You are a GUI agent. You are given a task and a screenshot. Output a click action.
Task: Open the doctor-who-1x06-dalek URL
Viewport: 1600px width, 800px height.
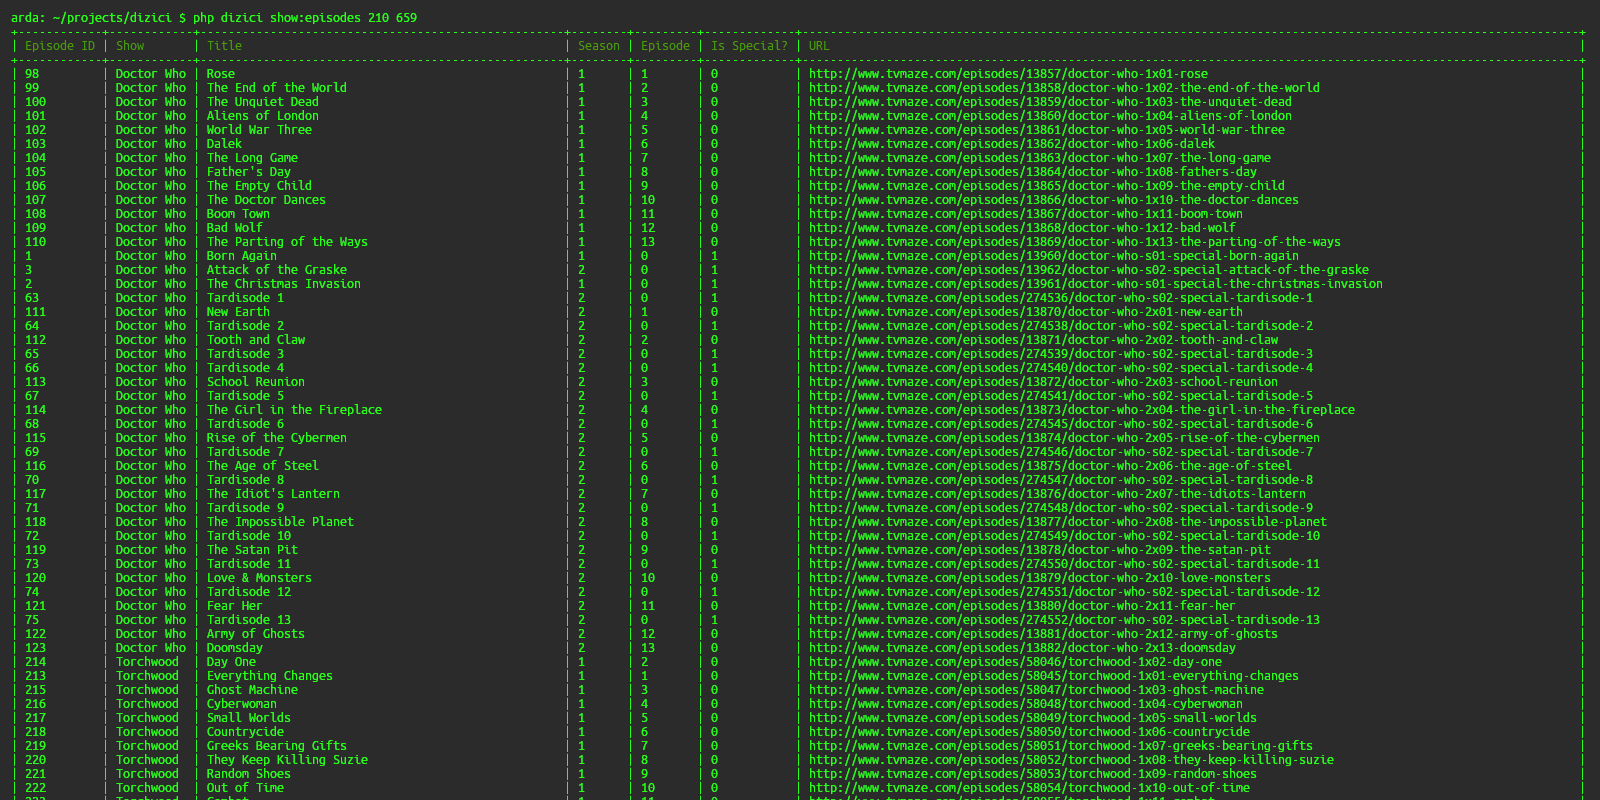1012,144
